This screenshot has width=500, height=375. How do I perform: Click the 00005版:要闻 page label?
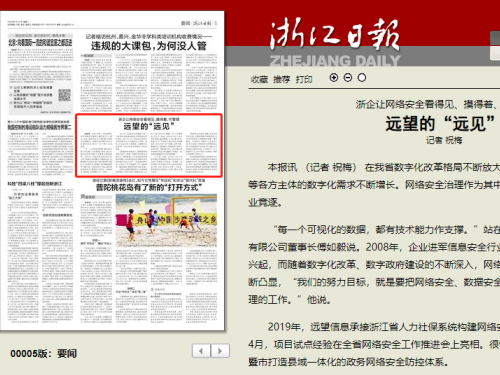click(x=44, y=353)
